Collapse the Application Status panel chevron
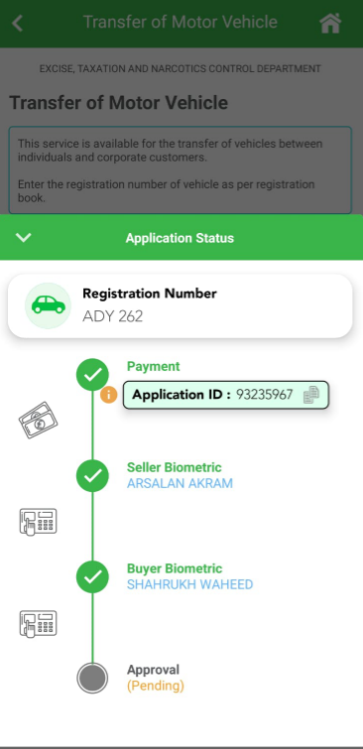 23,237
